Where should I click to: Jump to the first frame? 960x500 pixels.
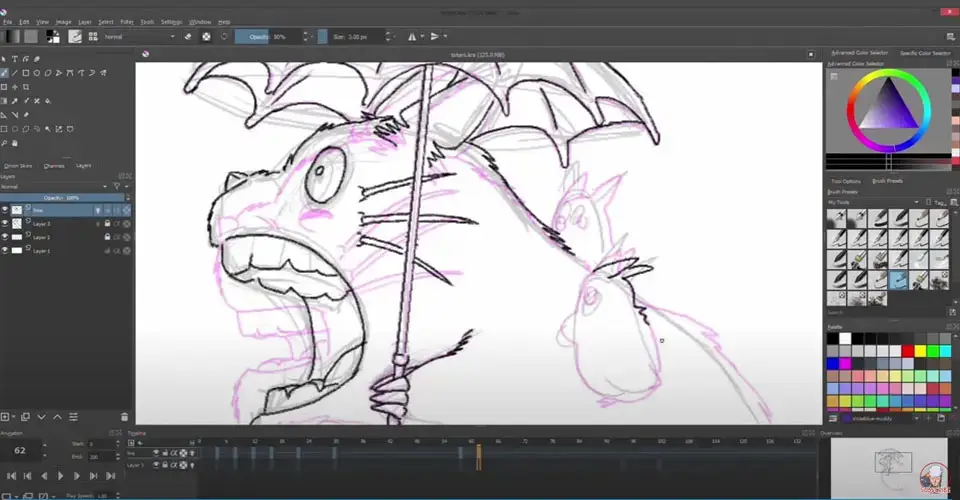tap(11, 476)
